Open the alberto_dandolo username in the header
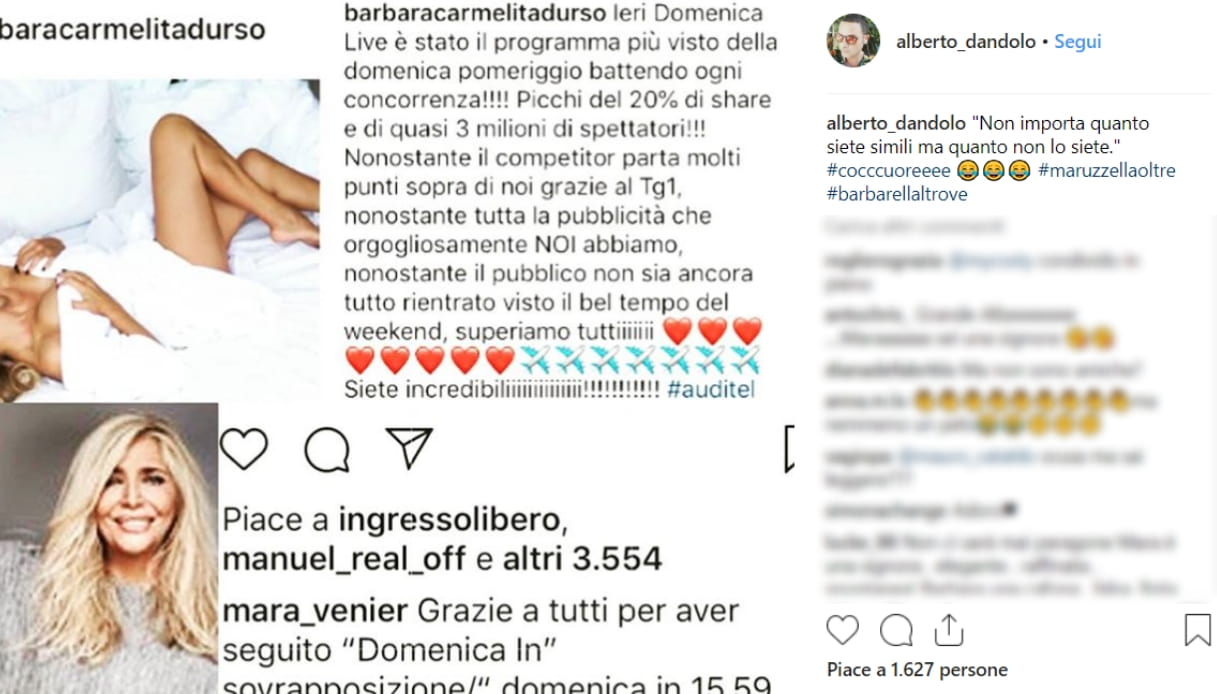This screenshot has width=1217, height=694. [966, 42]
